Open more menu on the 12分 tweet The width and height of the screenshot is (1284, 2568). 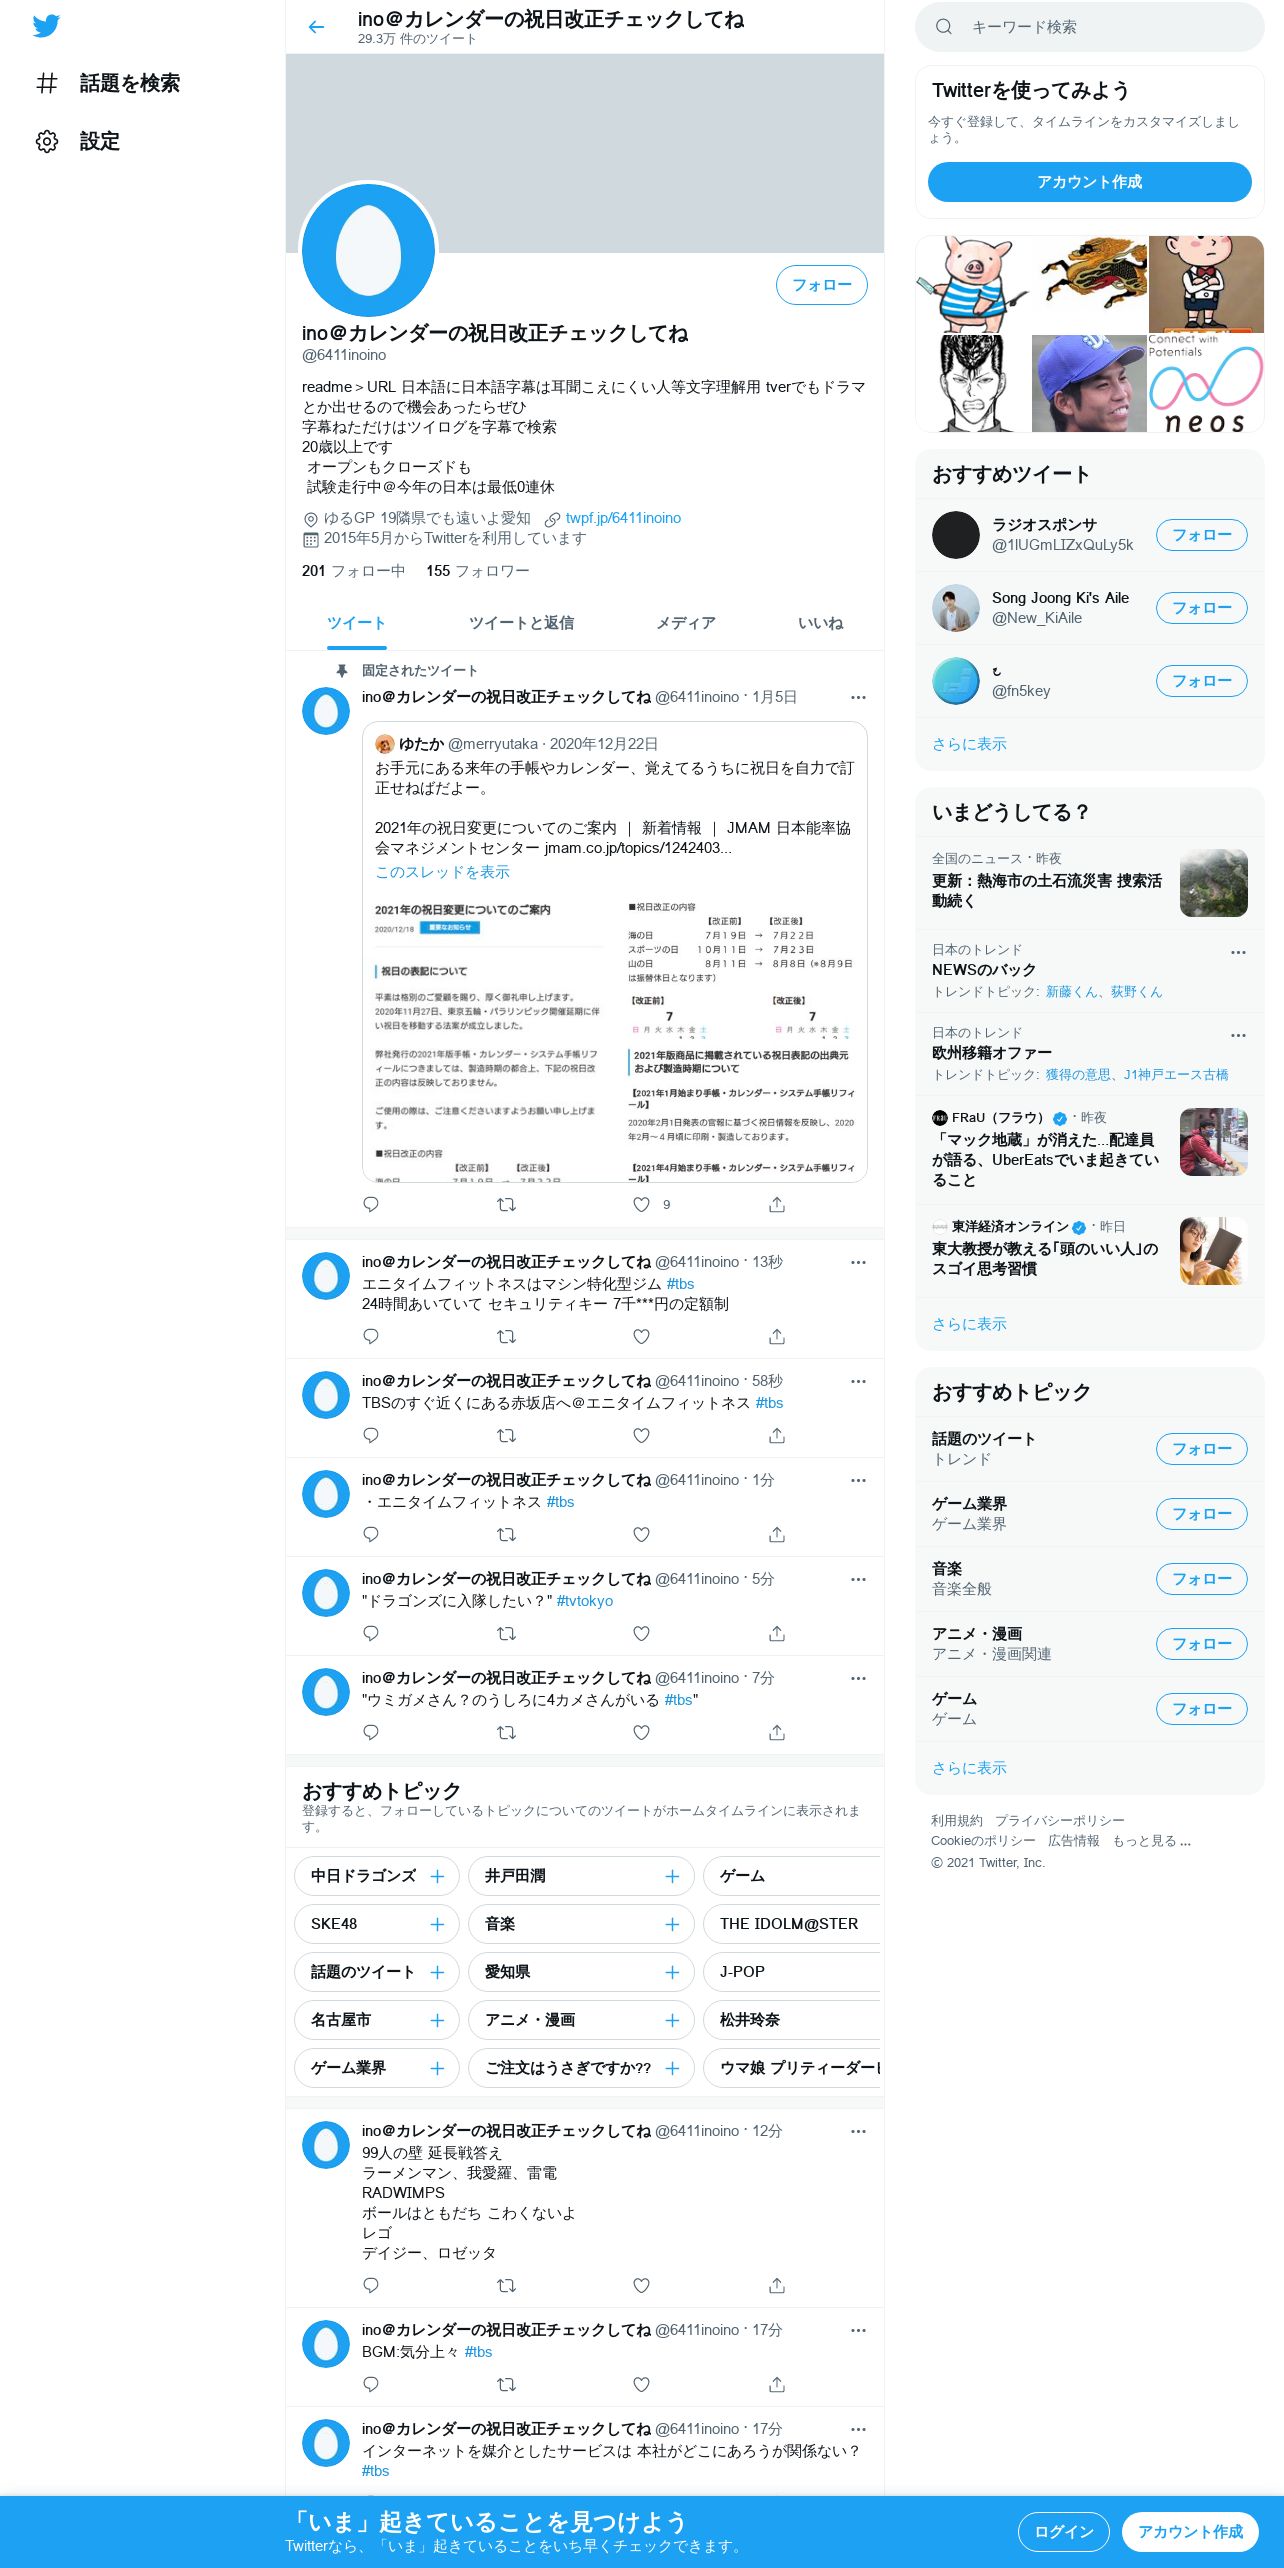click(858, 2131)
